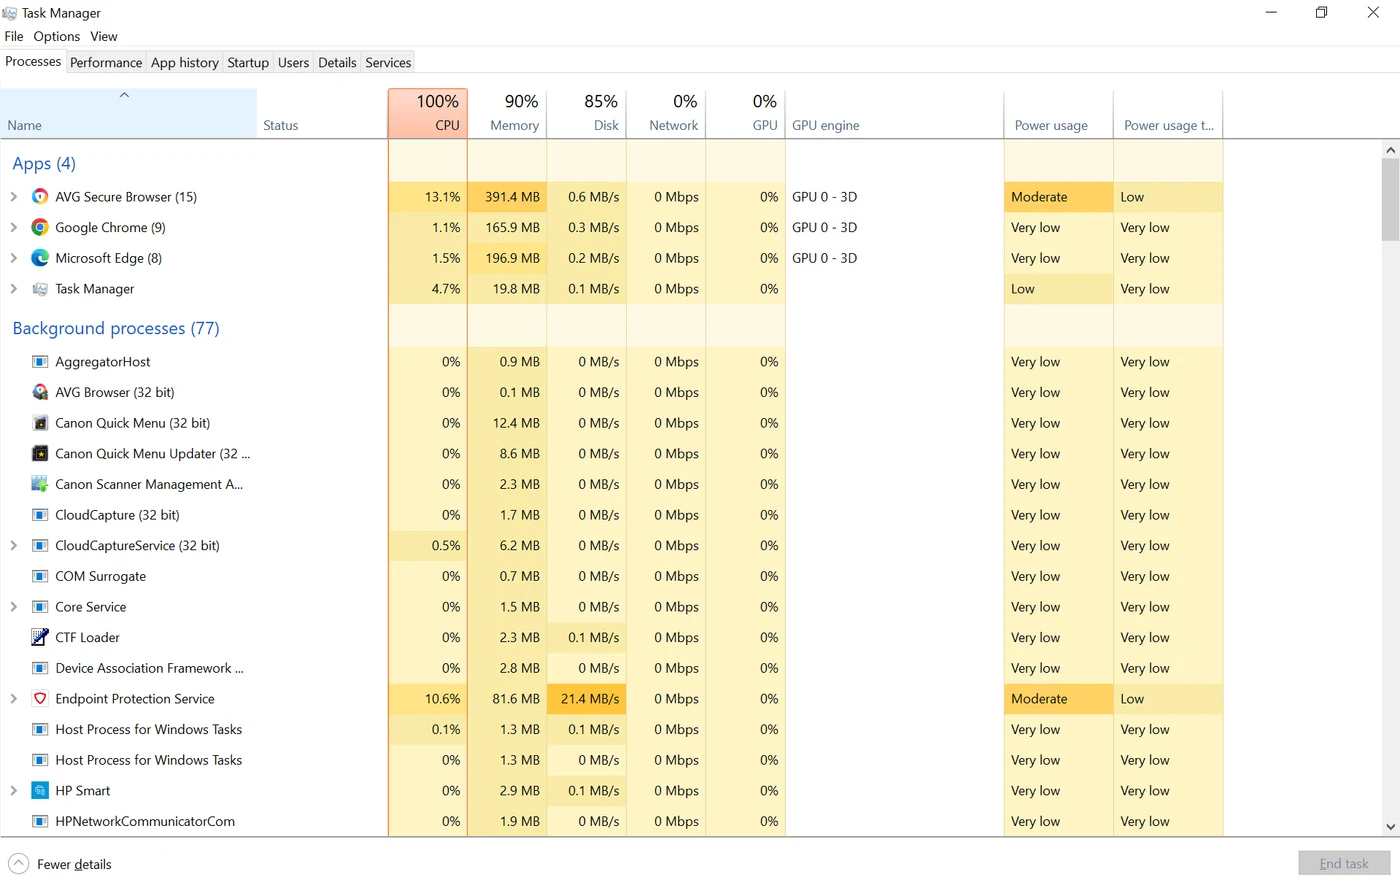This screenshot has height=888, width=1400.
Task: Click the AVG Browser (32 bit) icon
Action: 40,392
